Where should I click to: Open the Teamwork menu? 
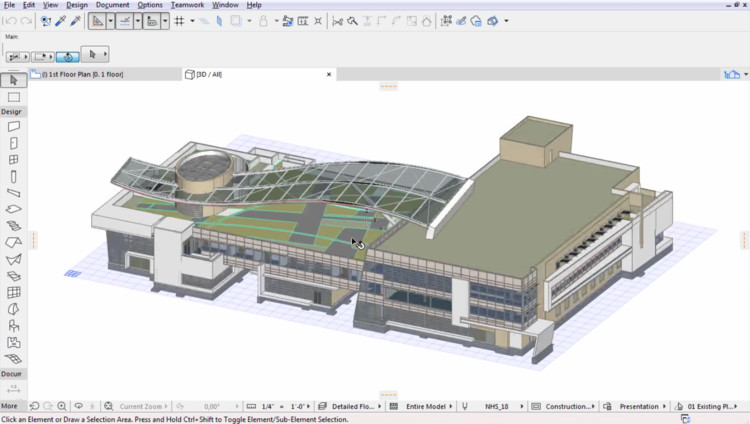click(186, 5)
